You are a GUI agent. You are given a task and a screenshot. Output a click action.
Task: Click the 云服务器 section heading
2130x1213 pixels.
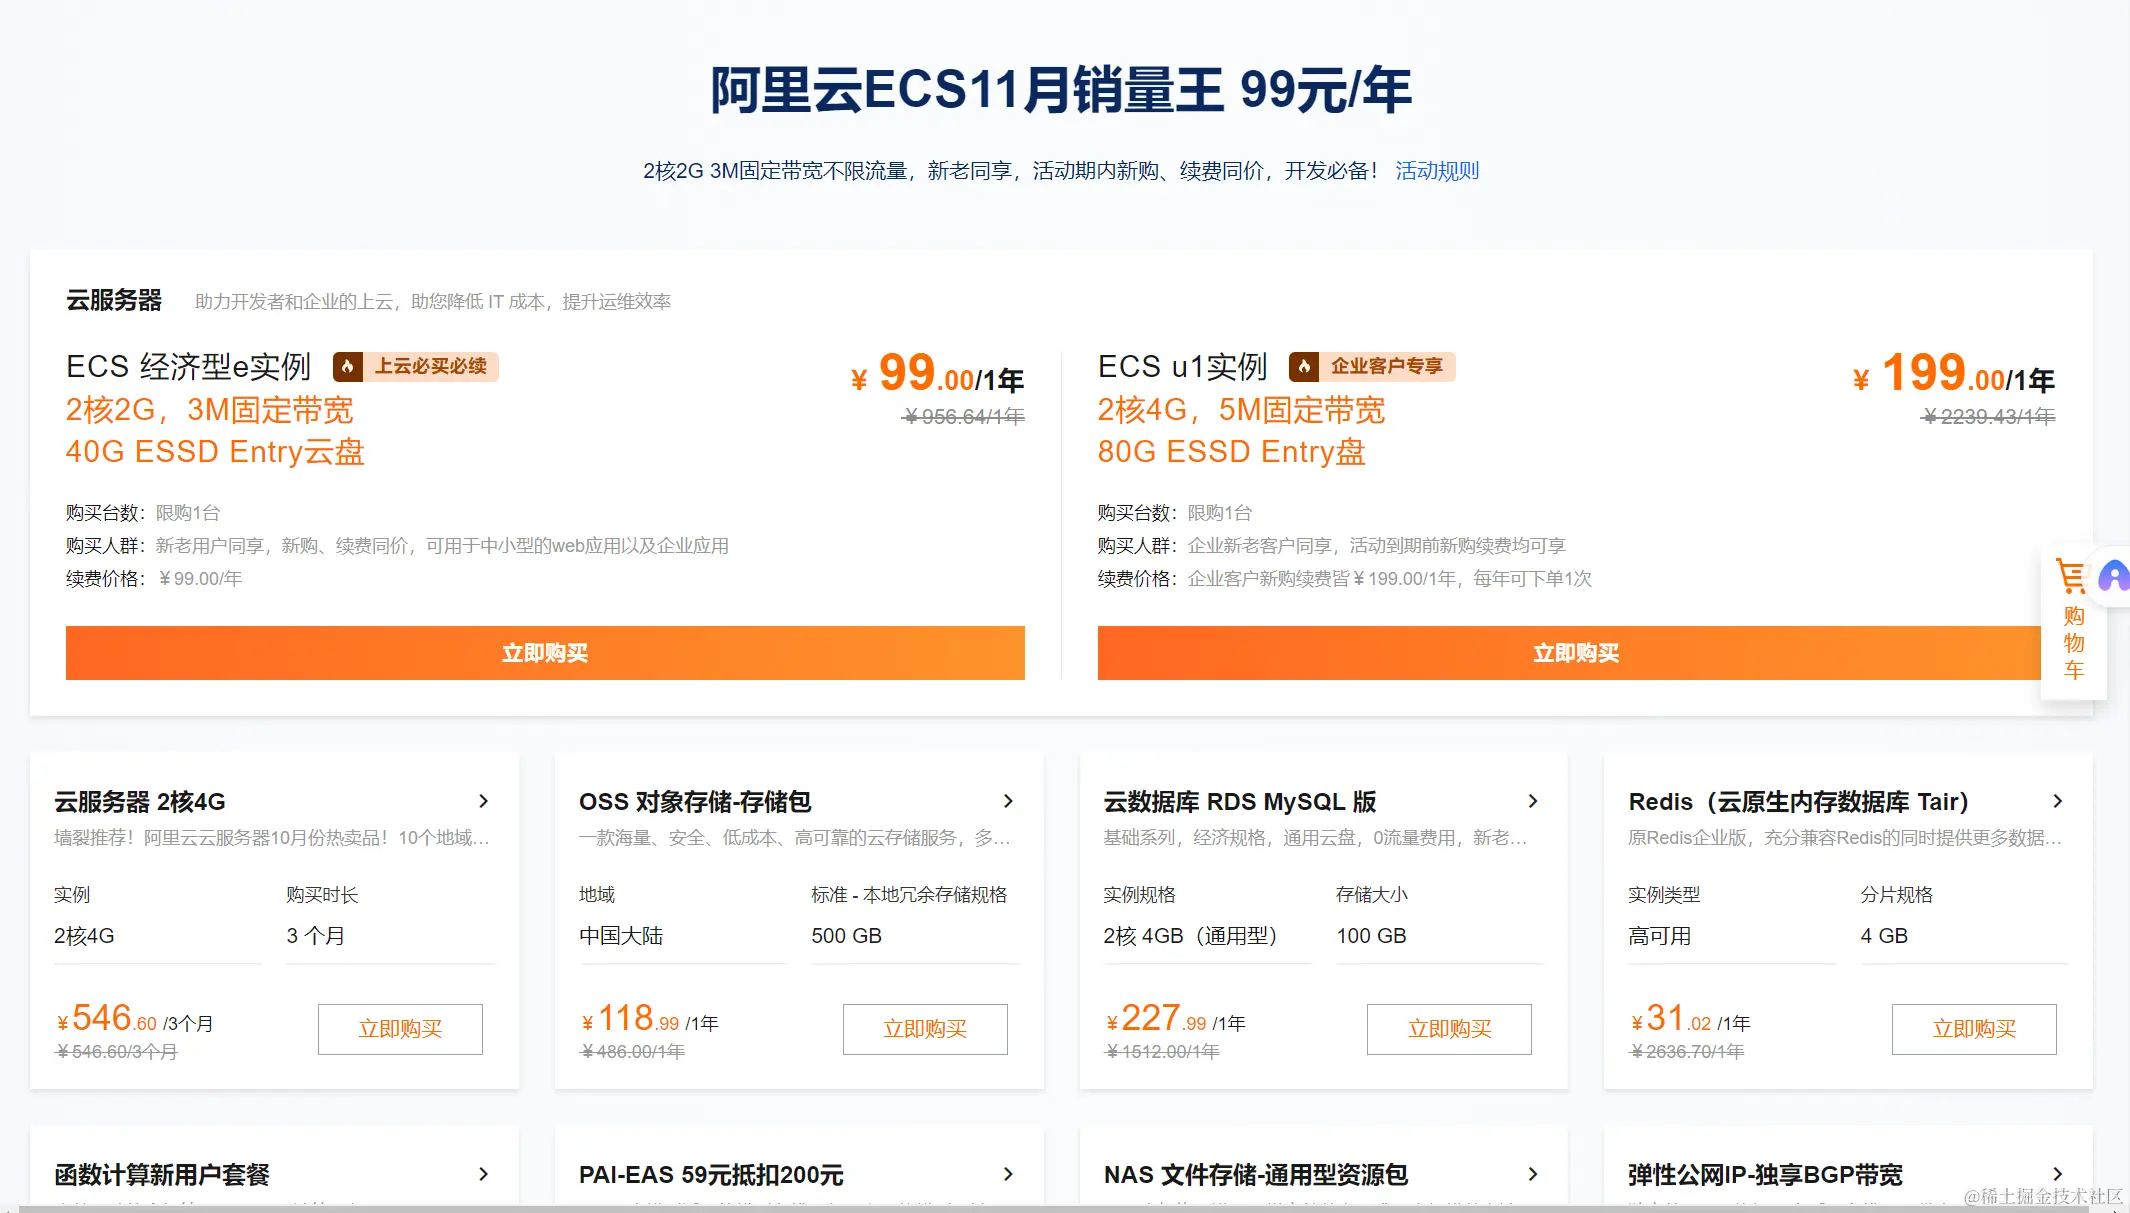point(114,300)
